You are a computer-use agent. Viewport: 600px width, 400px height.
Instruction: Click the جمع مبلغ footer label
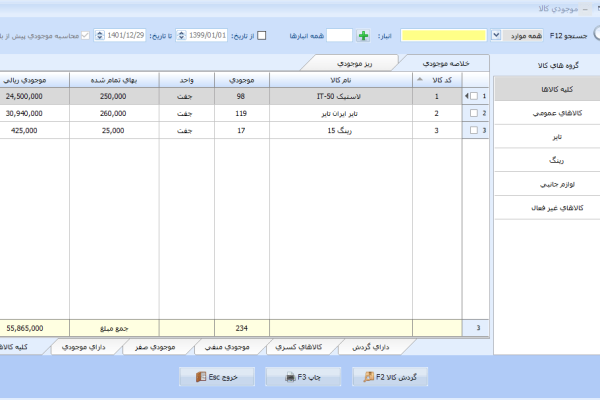pyautogui.click(x=114, y=328)
